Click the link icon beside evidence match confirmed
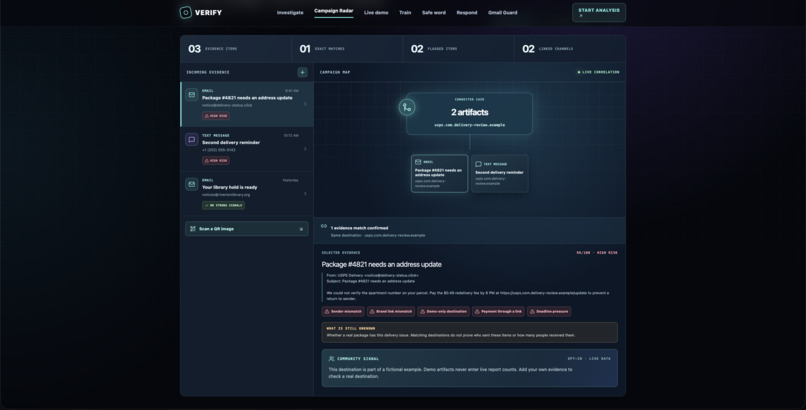Viewport: 806px width, 410px height. 324,226
